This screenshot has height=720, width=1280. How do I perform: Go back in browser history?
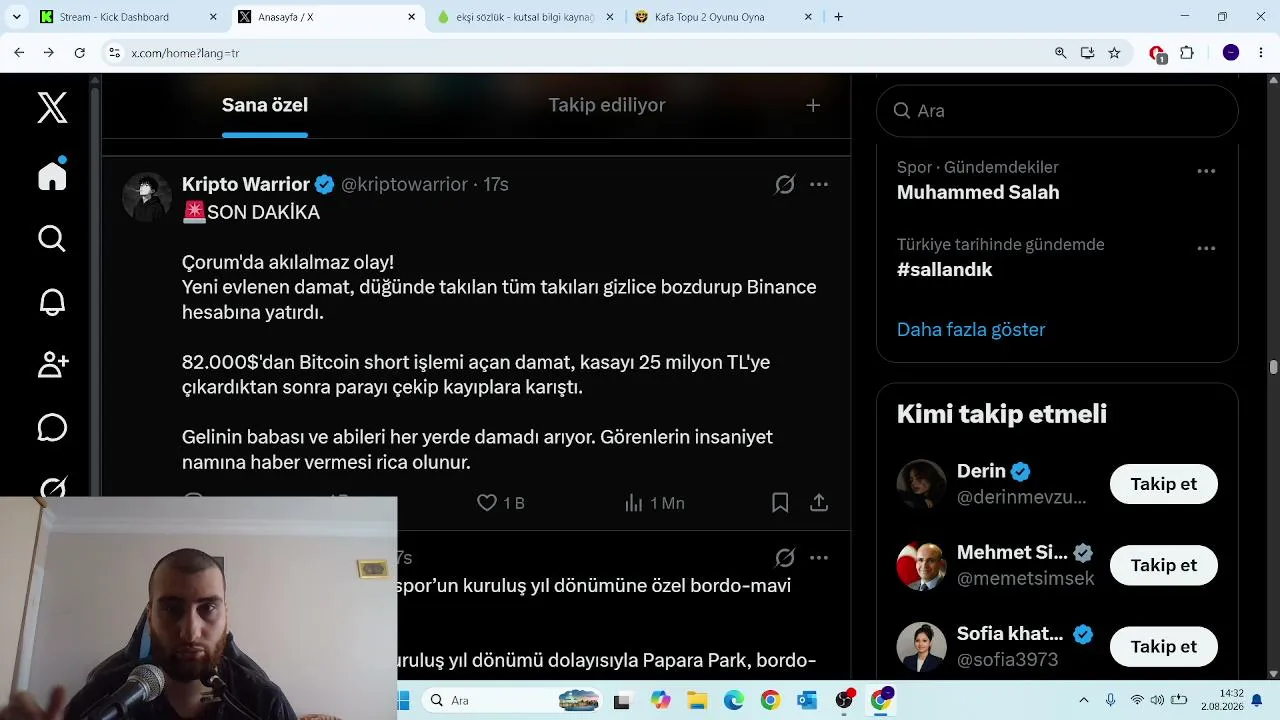point(19,52)
